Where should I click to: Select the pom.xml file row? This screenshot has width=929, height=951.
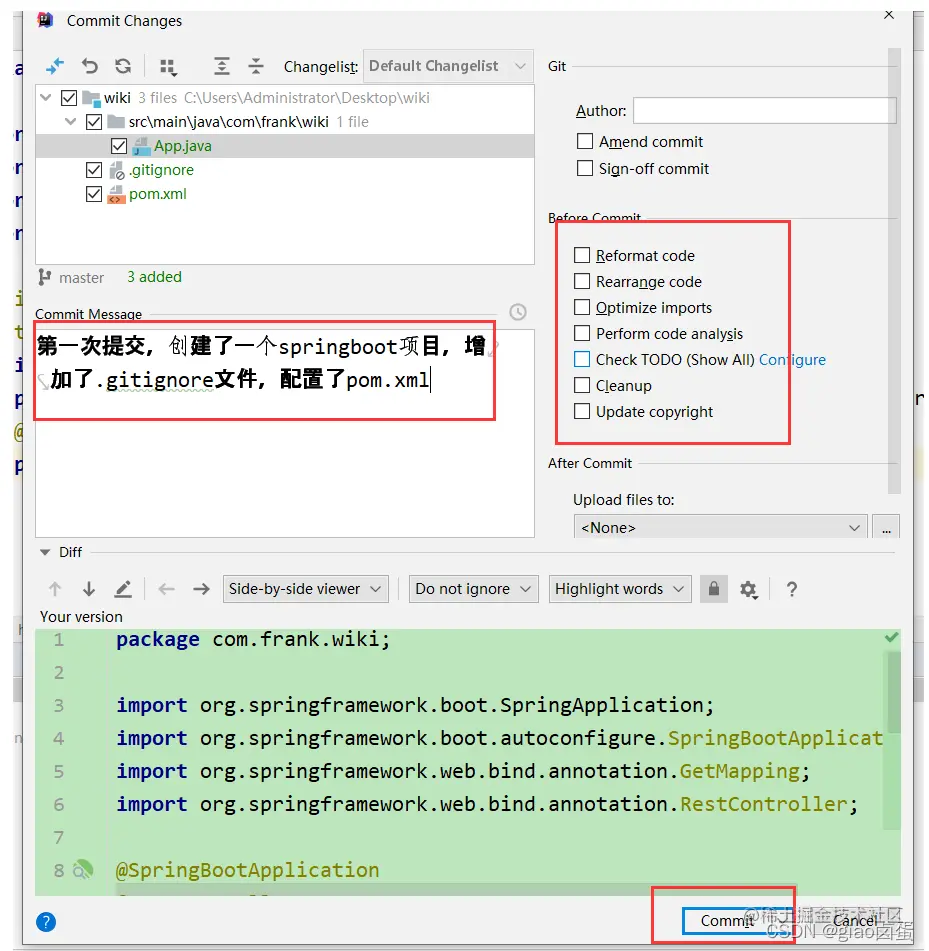point(285,194)
